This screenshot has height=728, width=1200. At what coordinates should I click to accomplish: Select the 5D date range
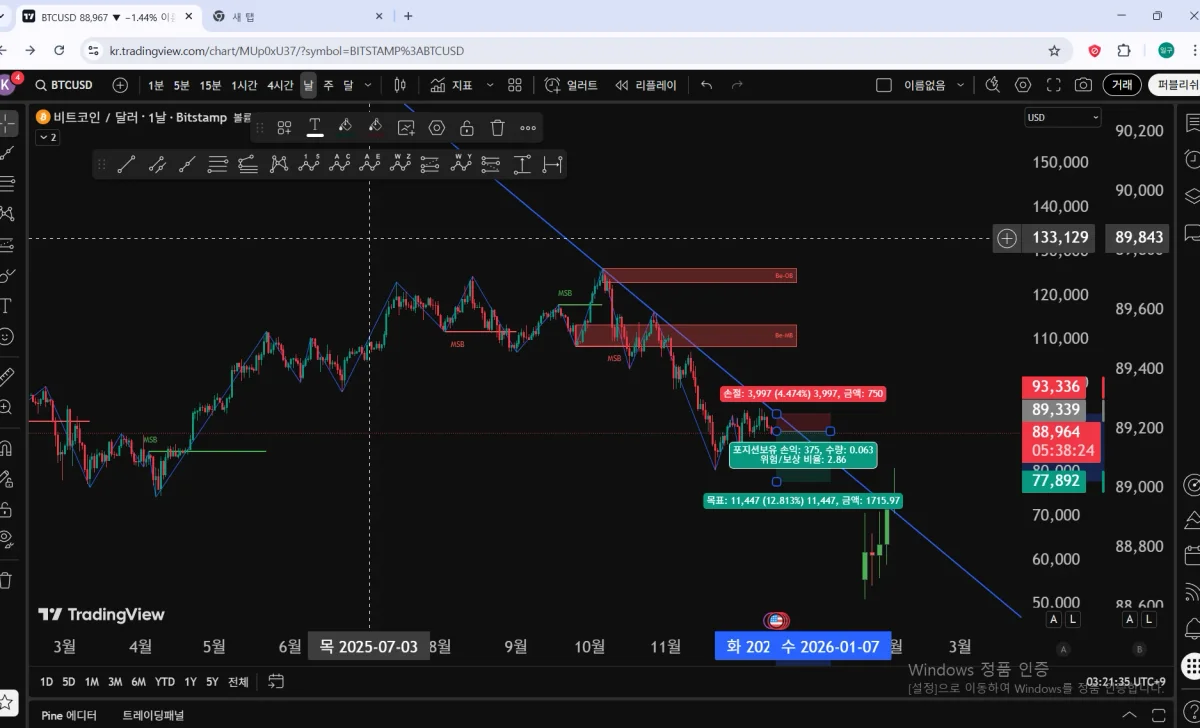[69, 682]
